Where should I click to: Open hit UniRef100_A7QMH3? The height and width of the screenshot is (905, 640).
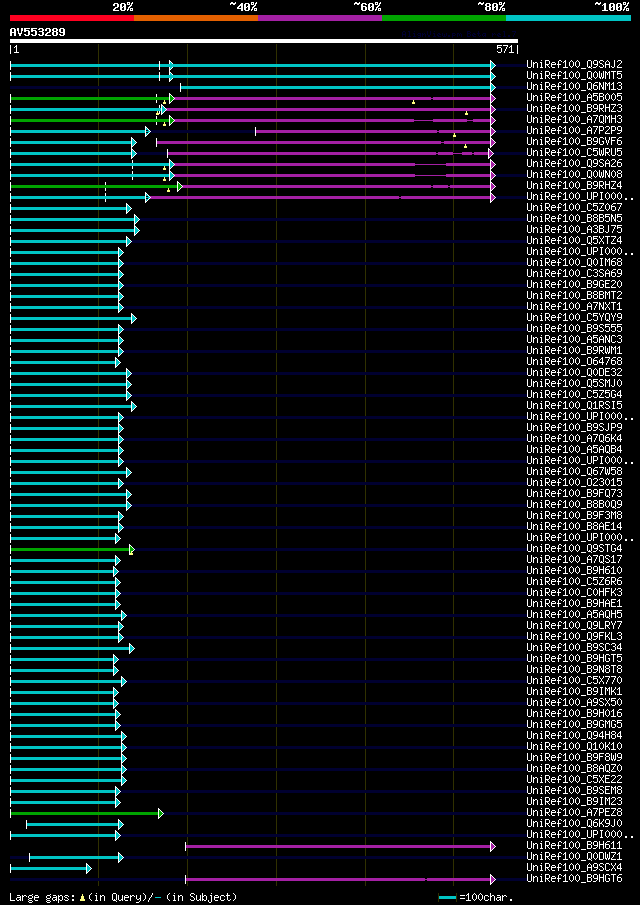(x=575, y=119)
